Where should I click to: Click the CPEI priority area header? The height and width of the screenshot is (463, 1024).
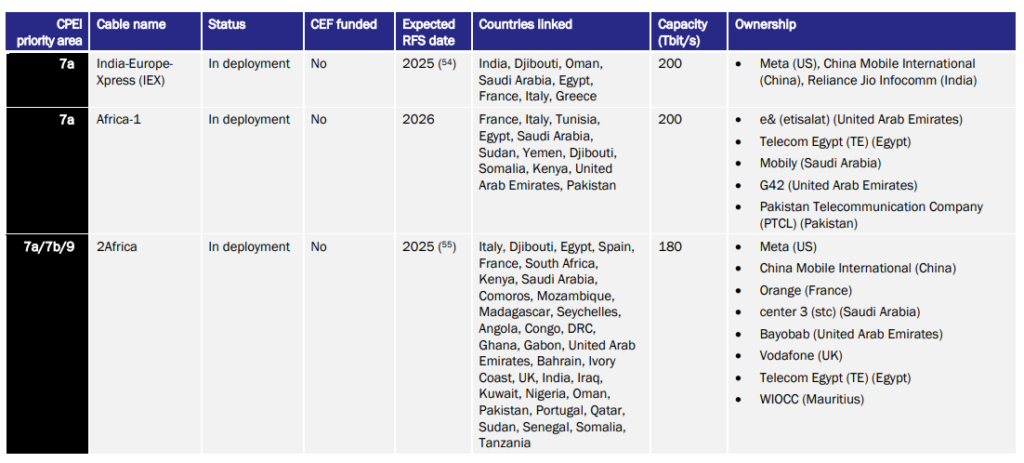coord(46,32)
